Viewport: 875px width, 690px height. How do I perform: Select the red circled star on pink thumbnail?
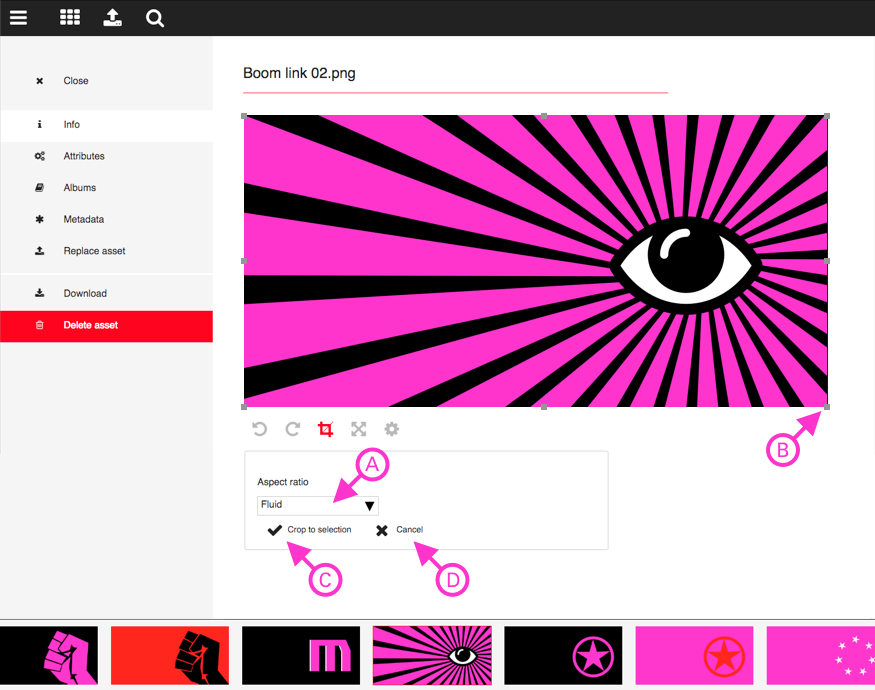click(x=694, y=655)
